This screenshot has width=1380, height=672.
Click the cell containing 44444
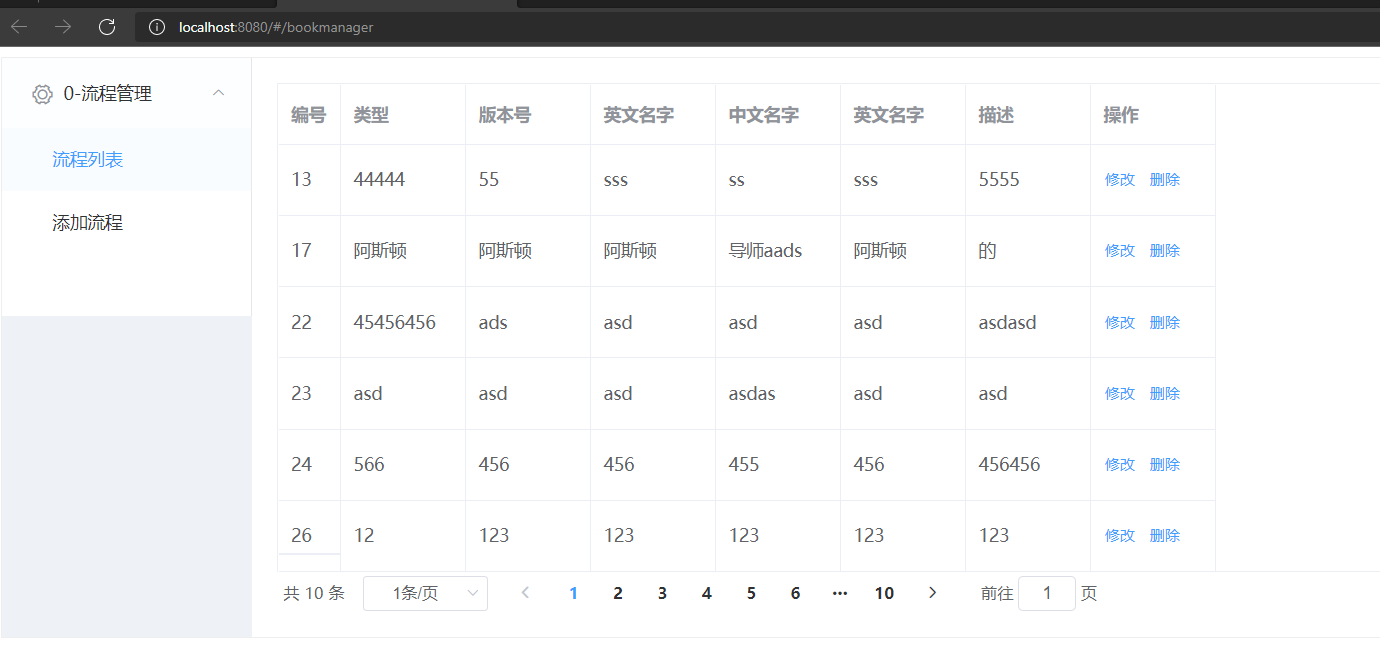tap(403, 180)
